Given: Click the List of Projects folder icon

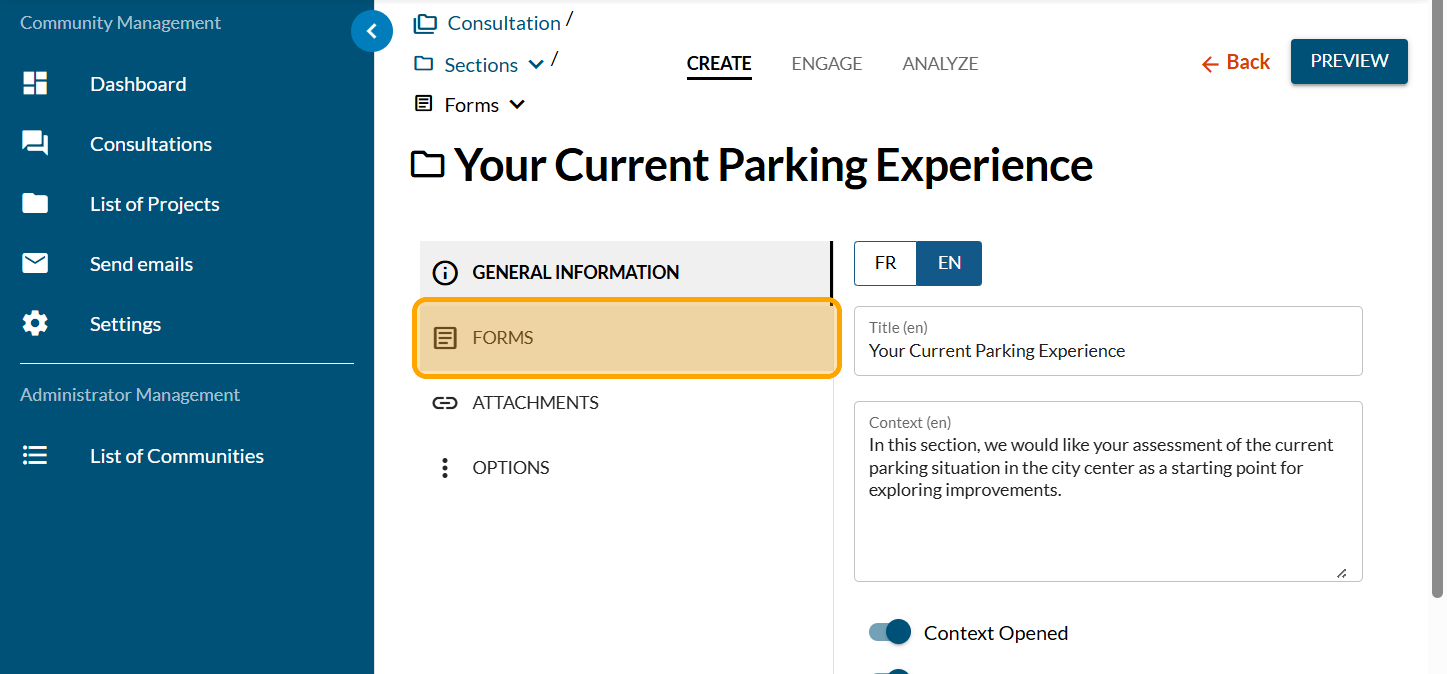Looking at the screenshot, I should (35, 204).
